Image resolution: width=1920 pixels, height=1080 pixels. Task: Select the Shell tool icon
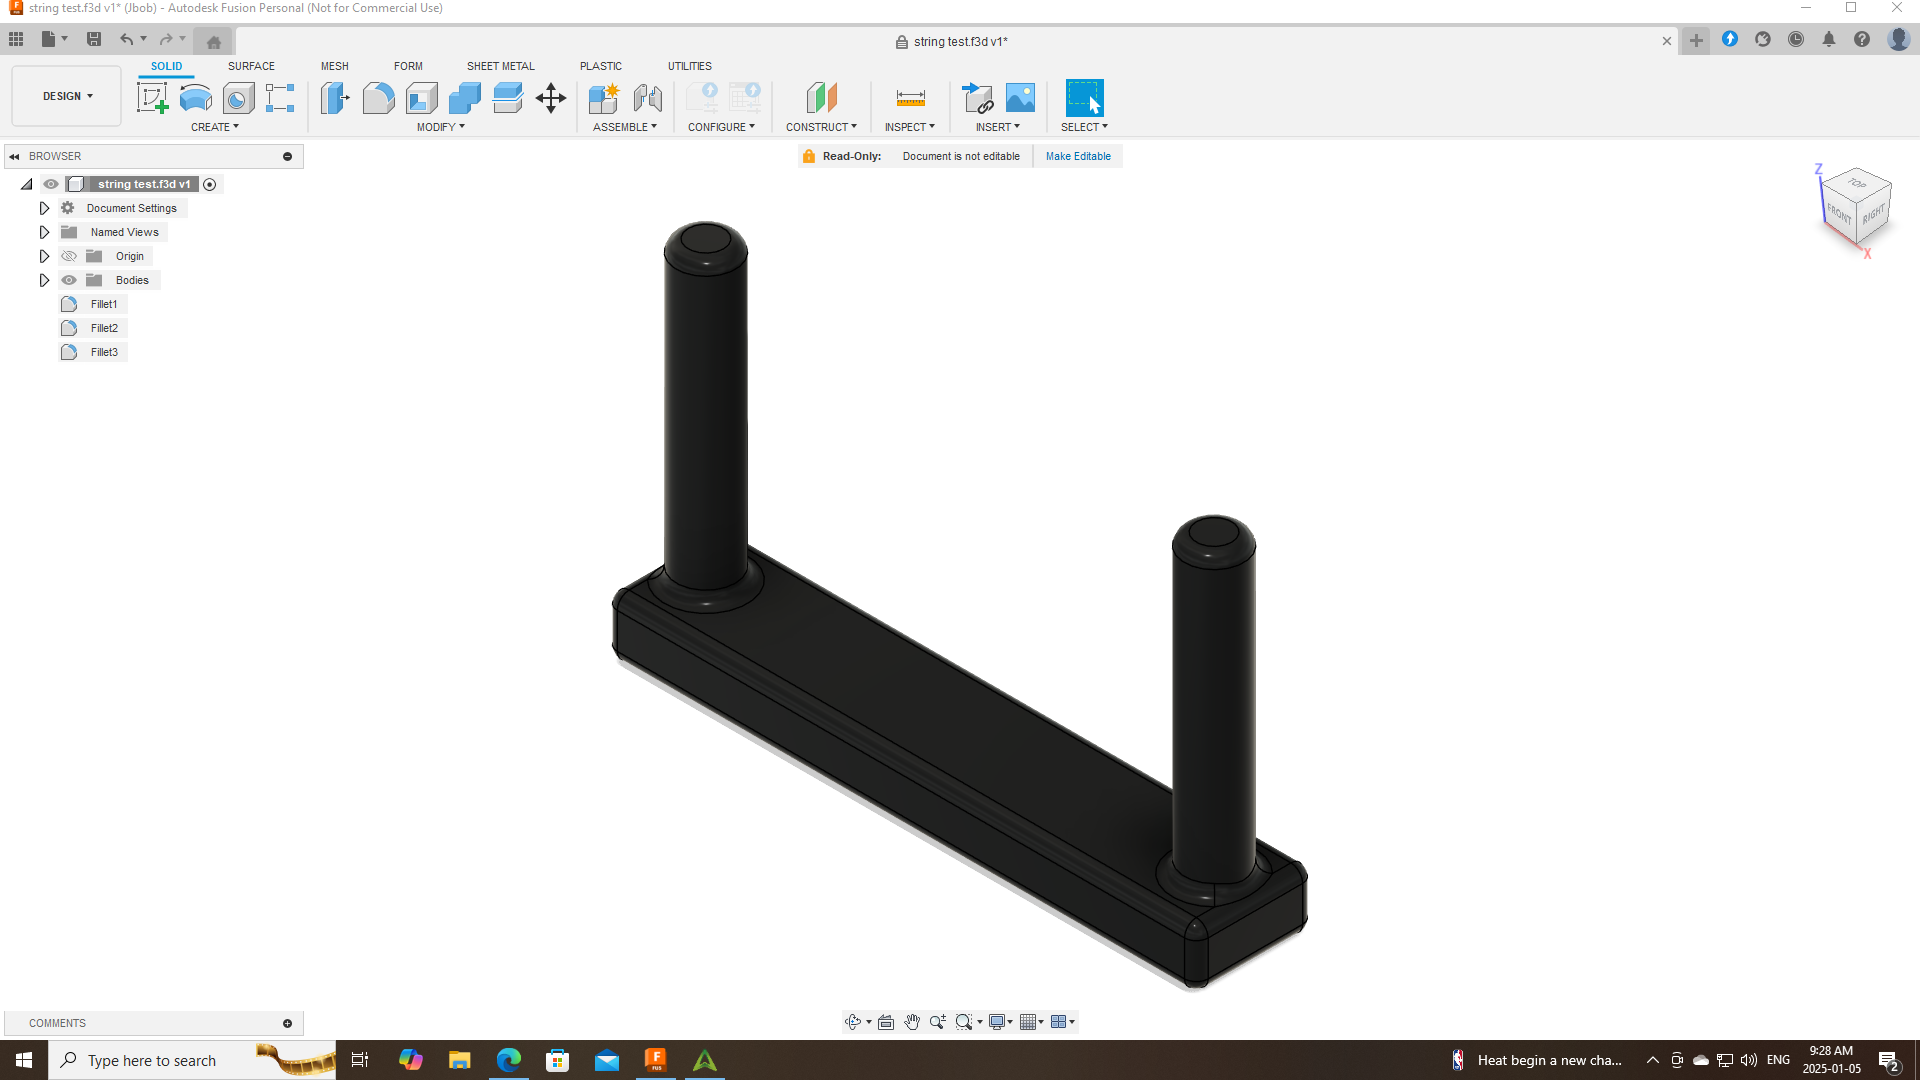coord(421,98)
